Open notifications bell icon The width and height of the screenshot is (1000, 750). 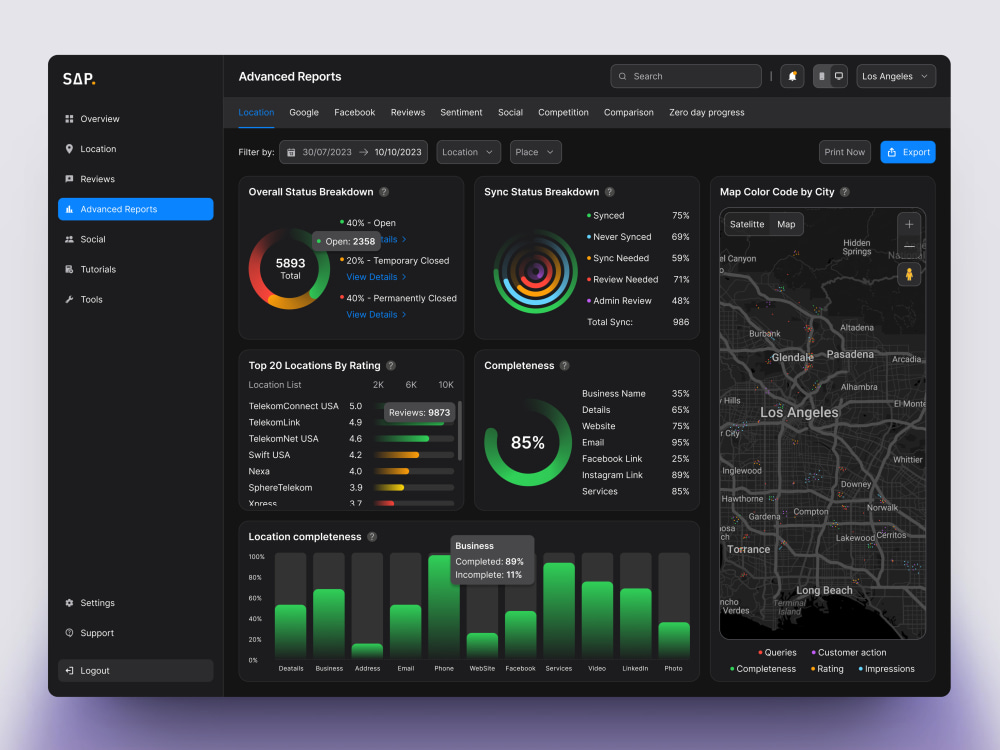point(792,76)
